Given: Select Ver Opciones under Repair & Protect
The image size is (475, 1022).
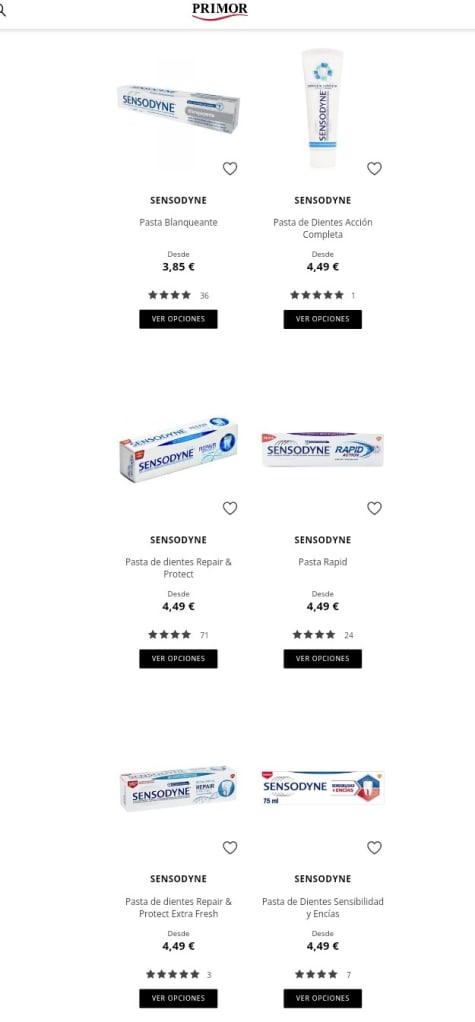Looking at the screenshot, I should (x=179, y=659).
